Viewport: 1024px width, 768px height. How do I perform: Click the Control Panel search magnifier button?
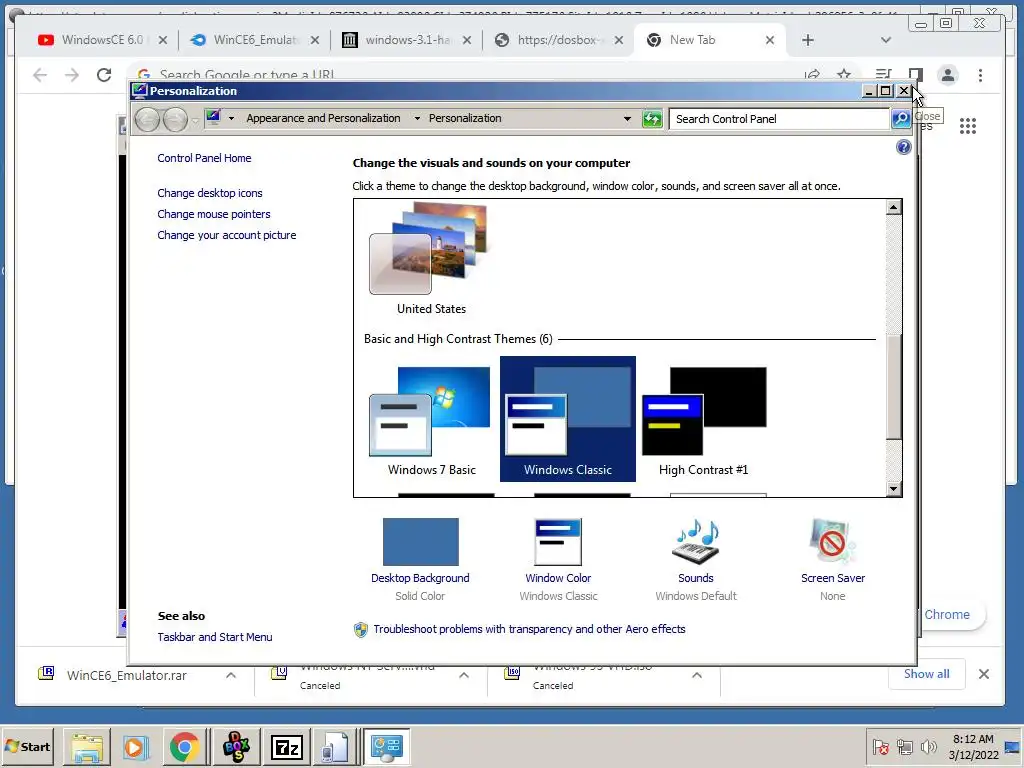tap(901, 119)
